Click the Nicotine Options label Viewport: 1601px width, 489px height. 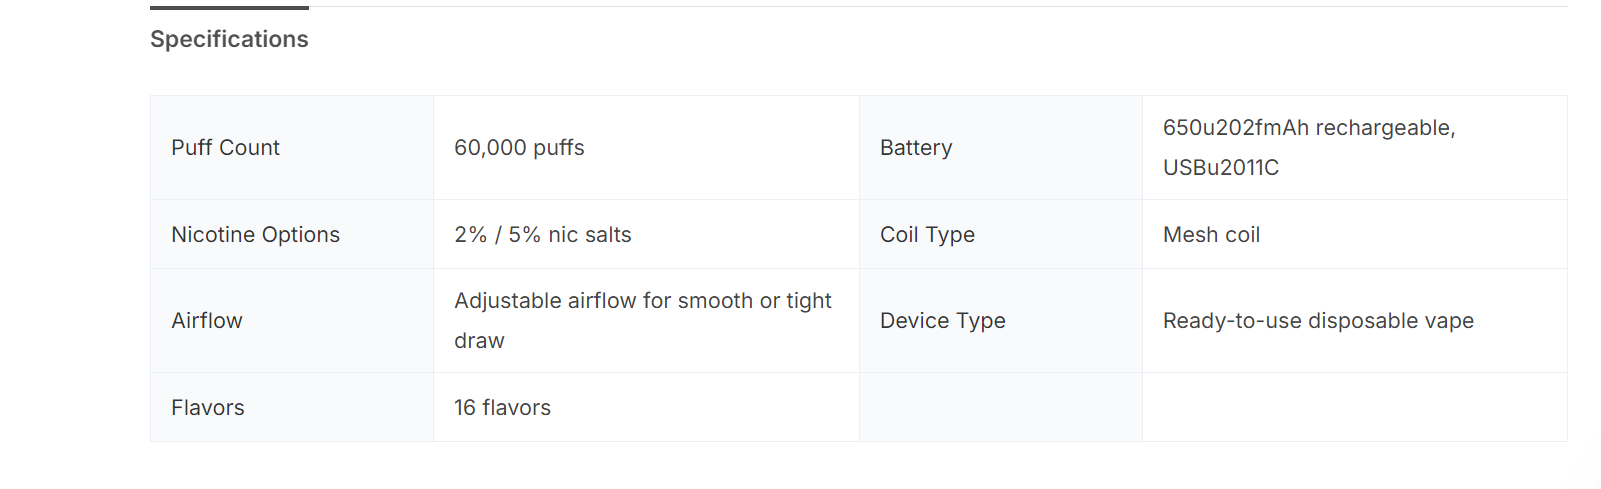pyautogui.click(x=255, y=235)
